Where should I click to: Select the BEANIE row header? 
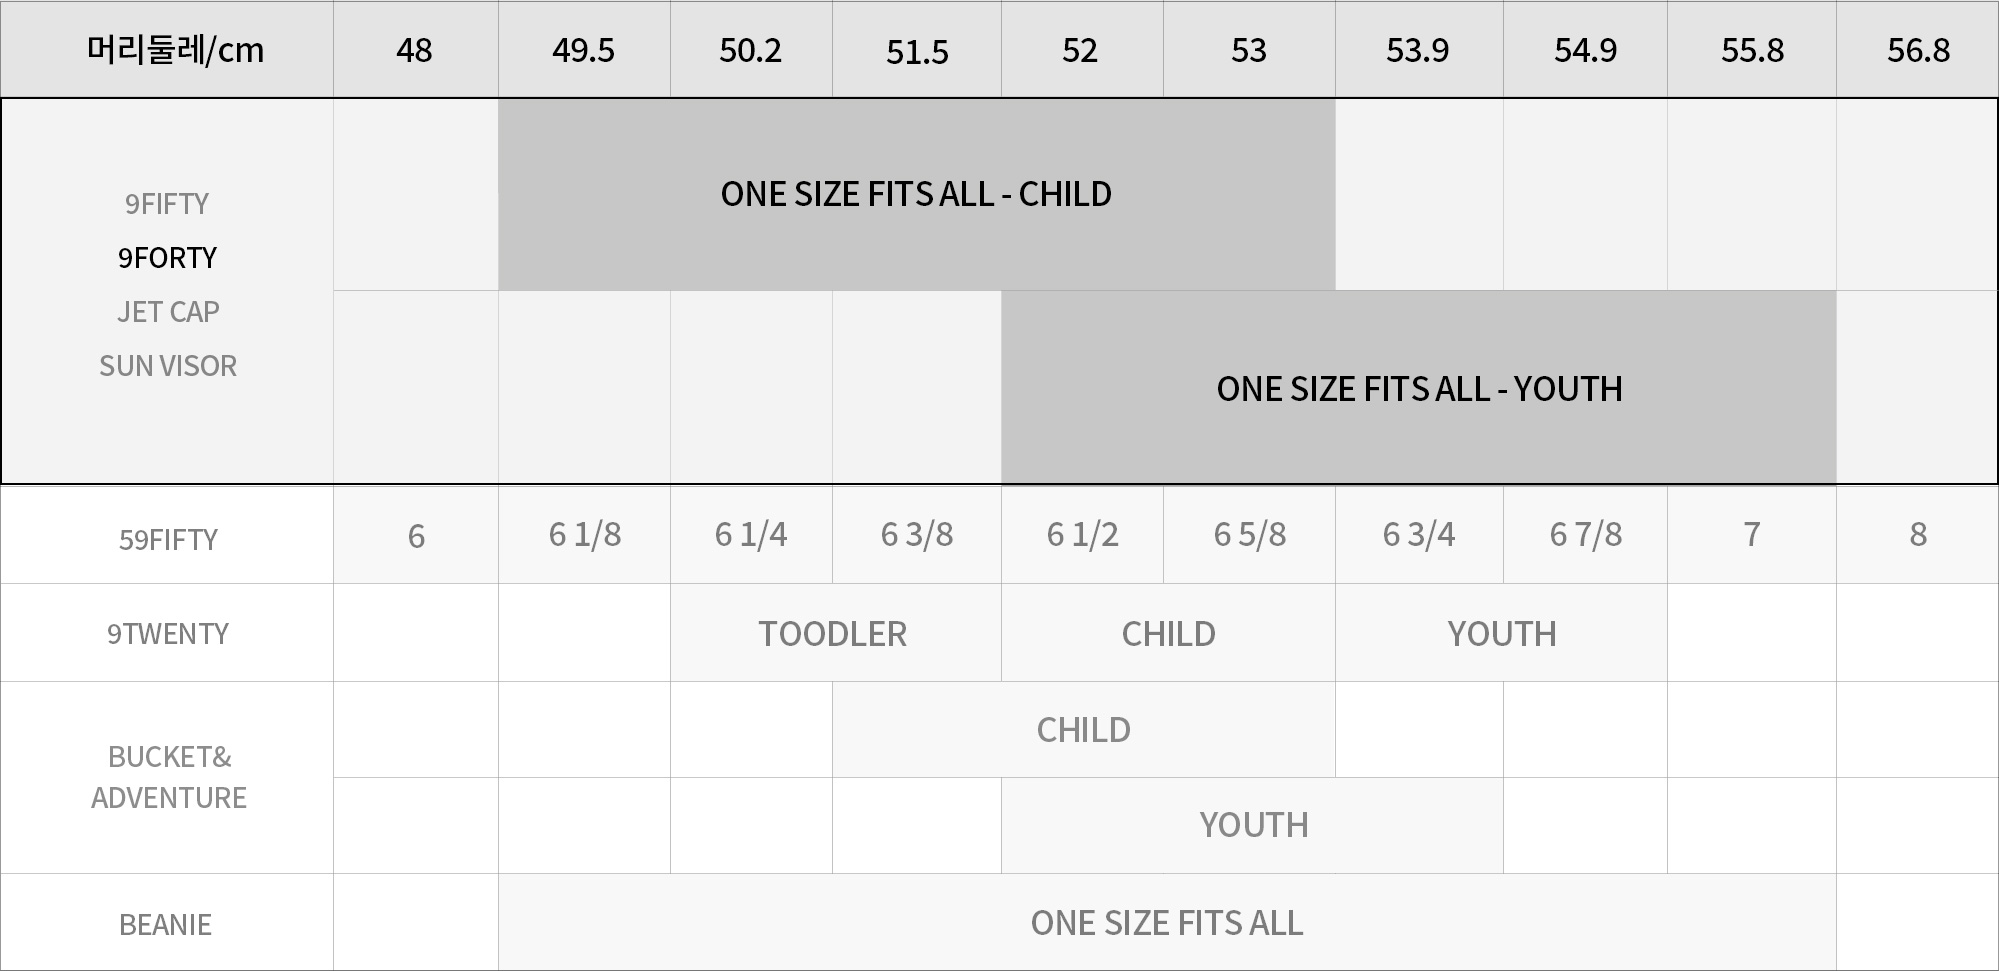(x=167, y=923)
